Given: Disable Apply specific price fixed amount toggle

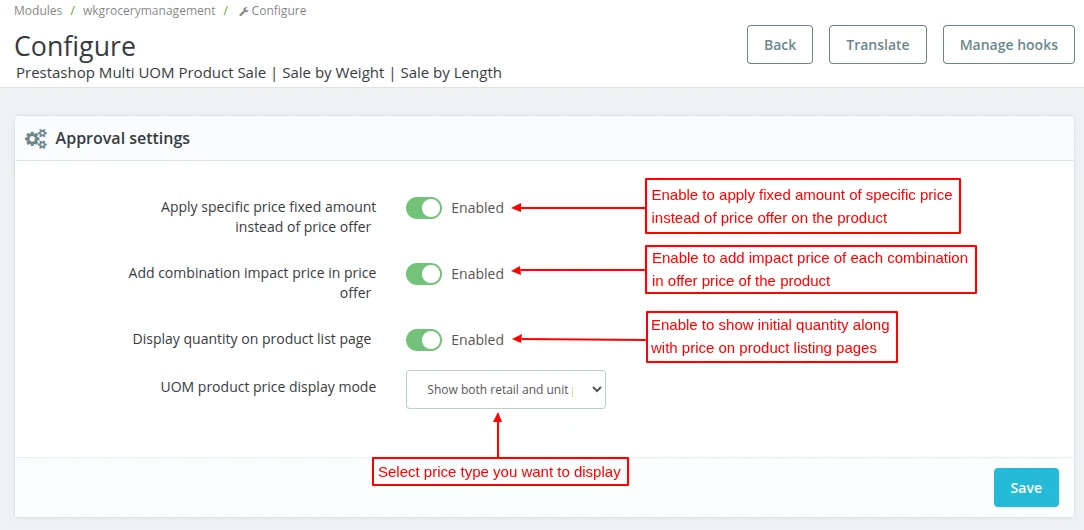Looking at the screenshot, I should [423, 208].
